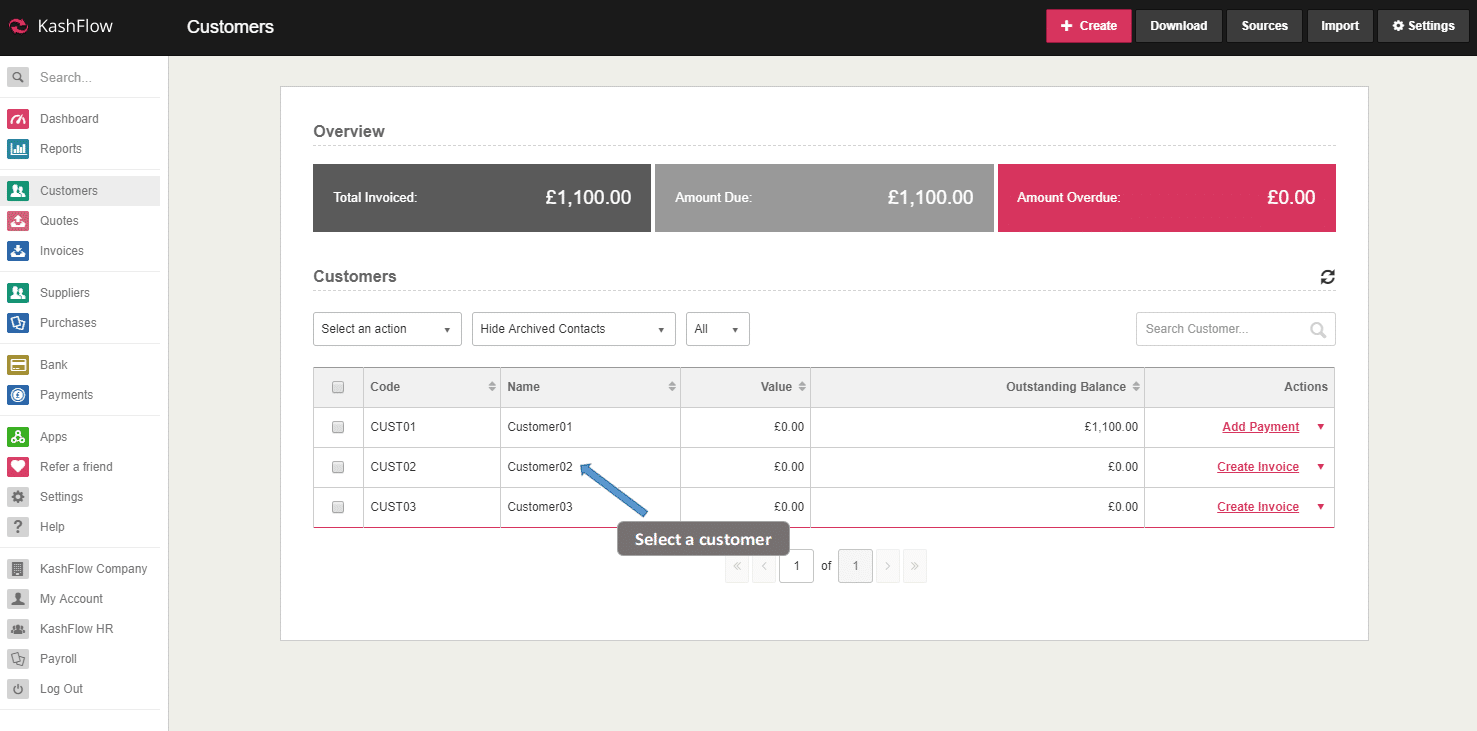This screenshot has width=1477, height=731.
Task: Click the Apps icon in sidebar
Action: point(18,437)
